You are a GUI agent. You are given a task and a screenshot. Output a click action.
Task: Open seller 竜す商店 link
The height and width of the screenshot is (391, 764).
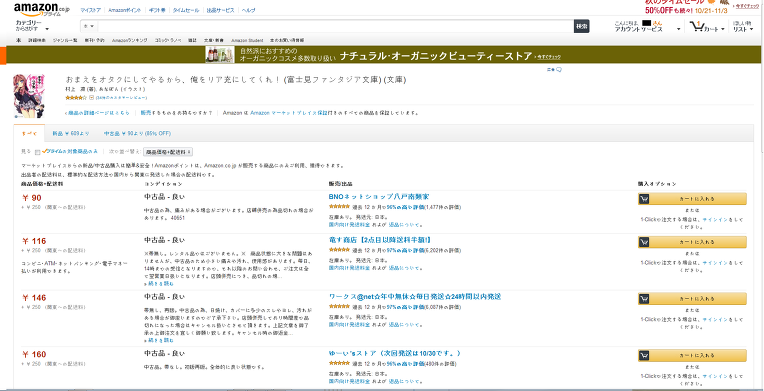pos(380,240)
